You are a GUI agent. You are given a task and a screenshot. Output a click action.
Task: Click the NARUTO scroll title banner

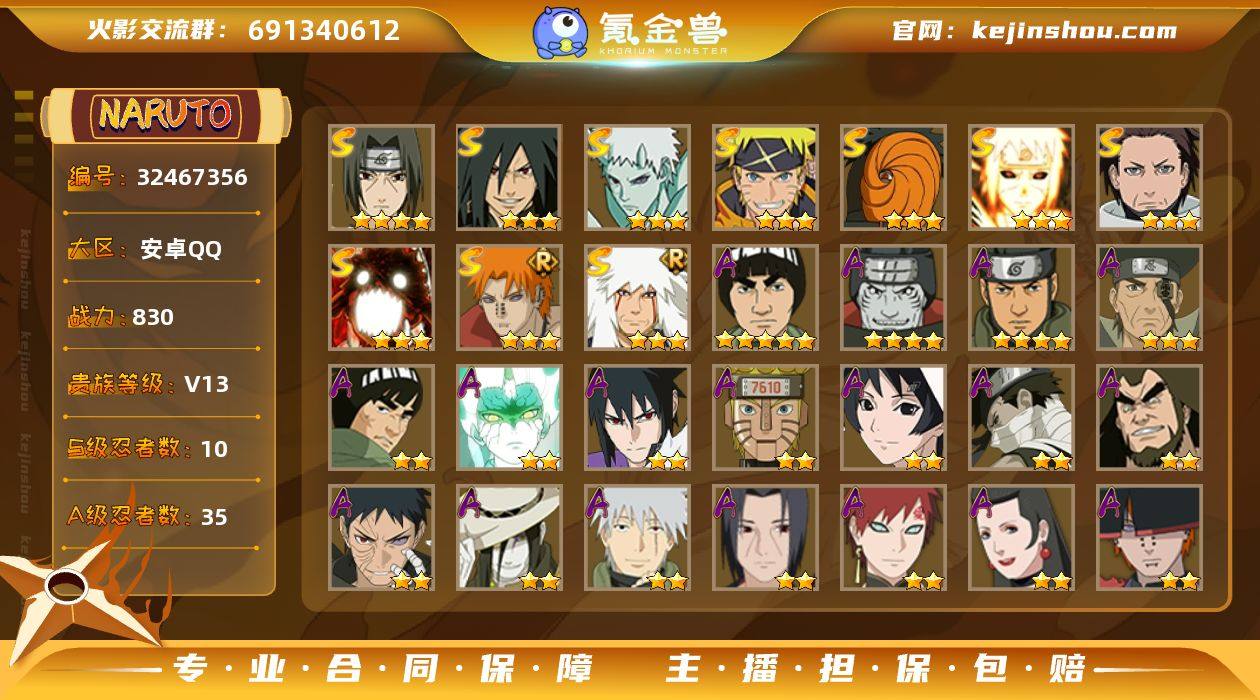pyautogui.click(x=165, y=115)
